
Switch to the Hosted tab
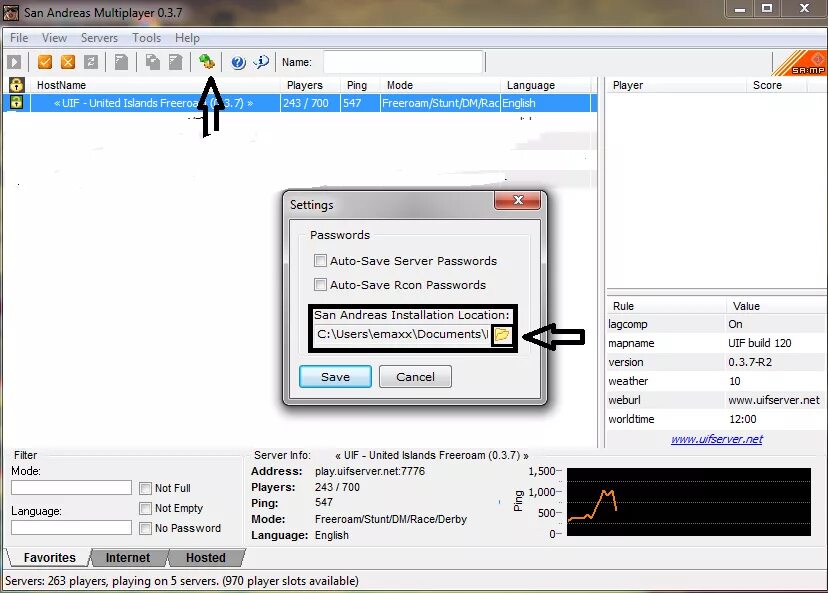click(206, 558)
